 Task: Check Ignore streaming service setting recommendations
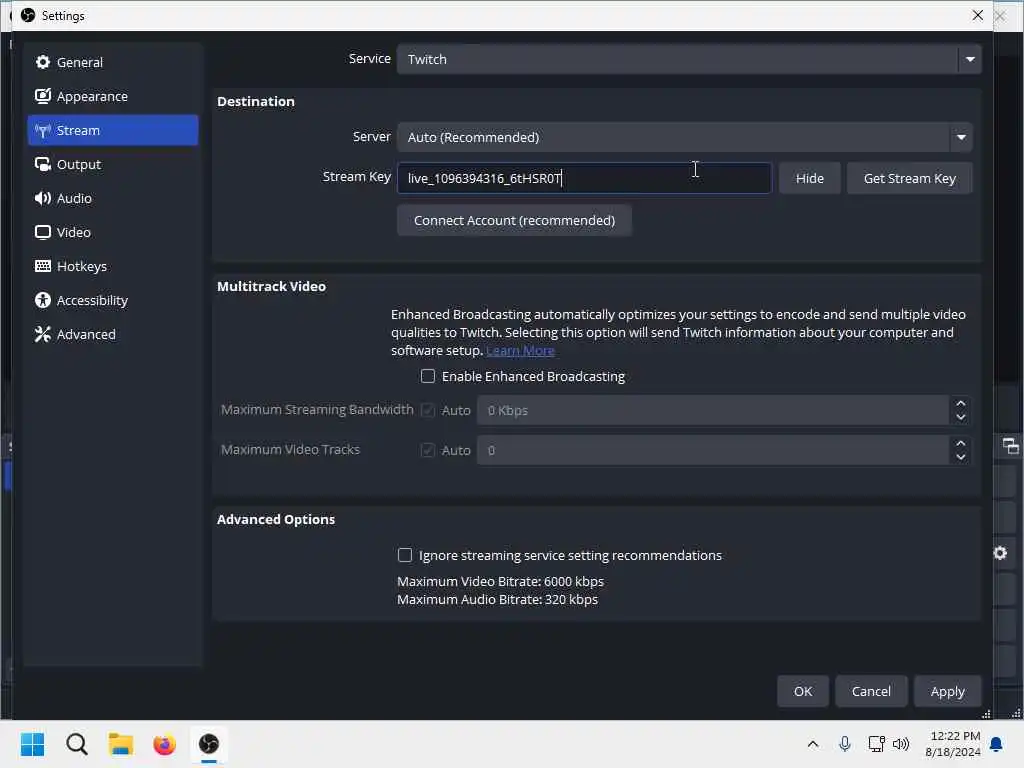(x=405, y=555)
